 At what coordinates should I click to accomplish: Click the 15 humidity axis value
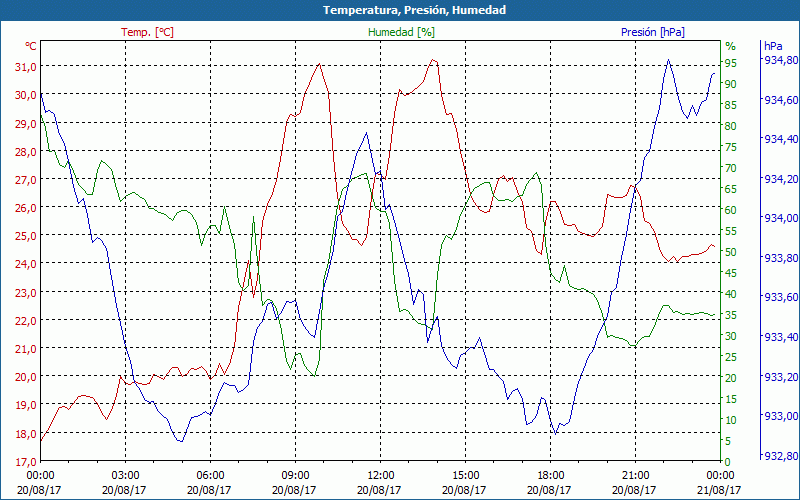click(x=731, y=399)
